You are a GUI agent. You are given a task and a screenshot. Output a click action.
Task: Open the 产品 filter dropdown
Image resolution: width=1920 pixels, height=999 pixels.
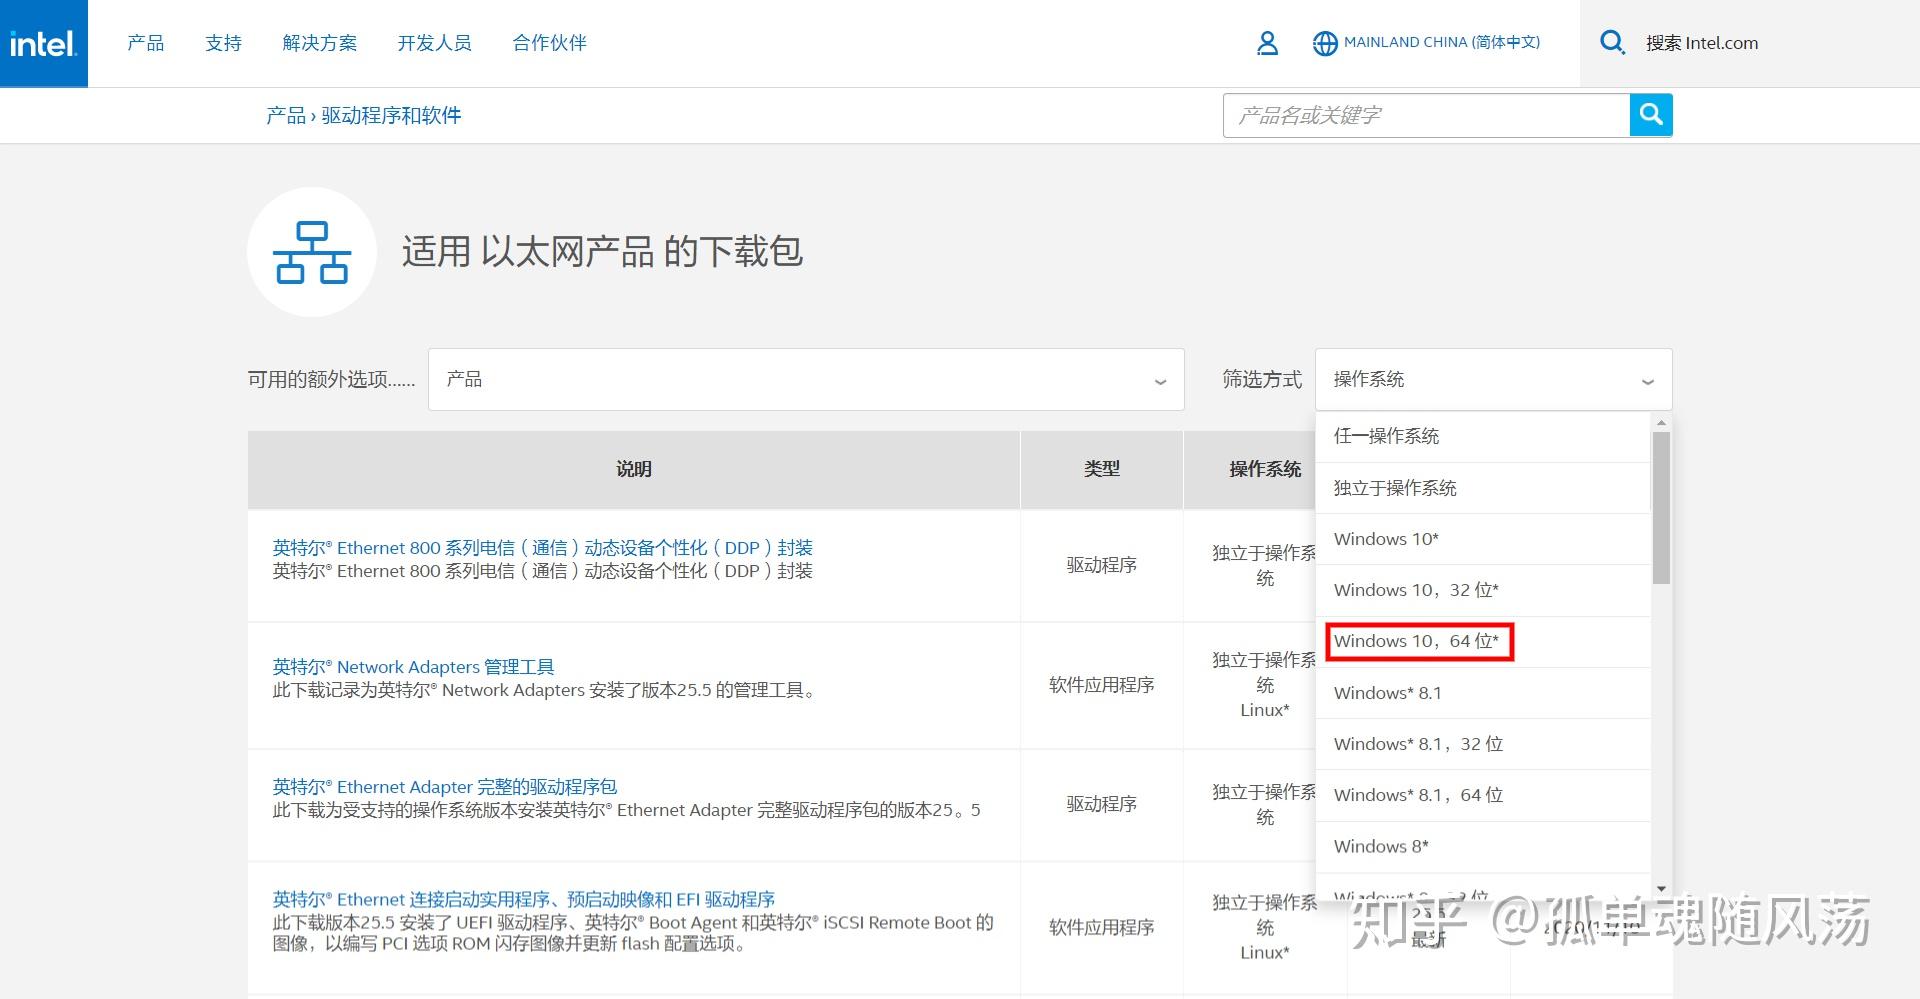(804, 379)
